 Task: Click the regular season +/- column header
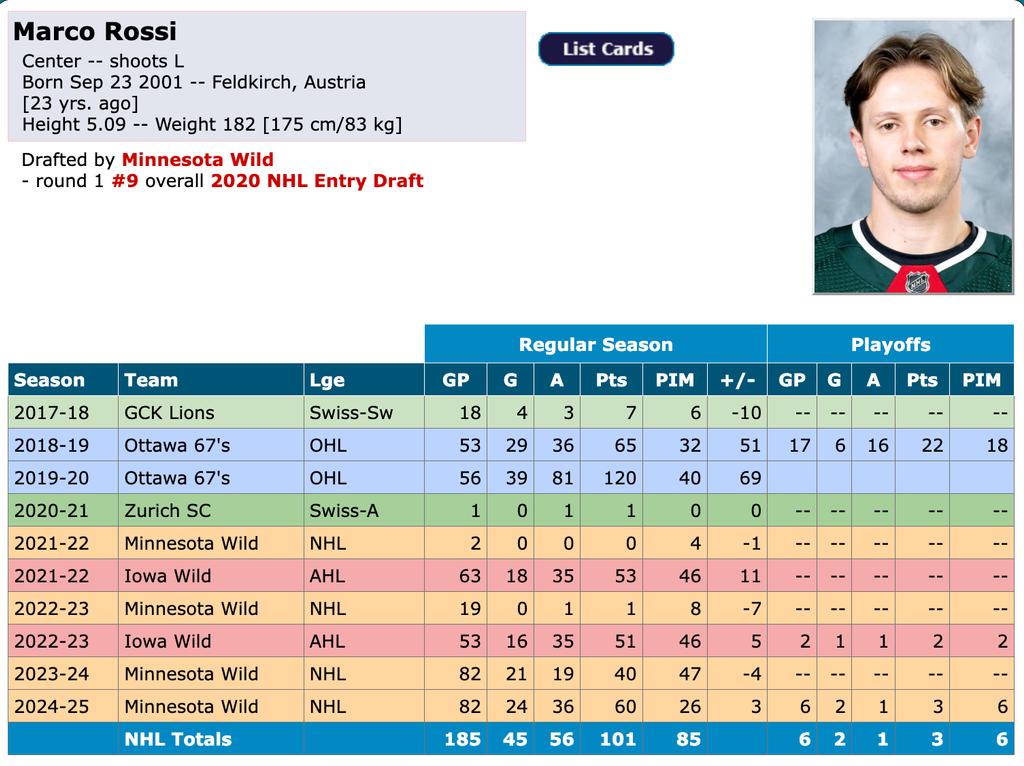(x=737, y=380)
